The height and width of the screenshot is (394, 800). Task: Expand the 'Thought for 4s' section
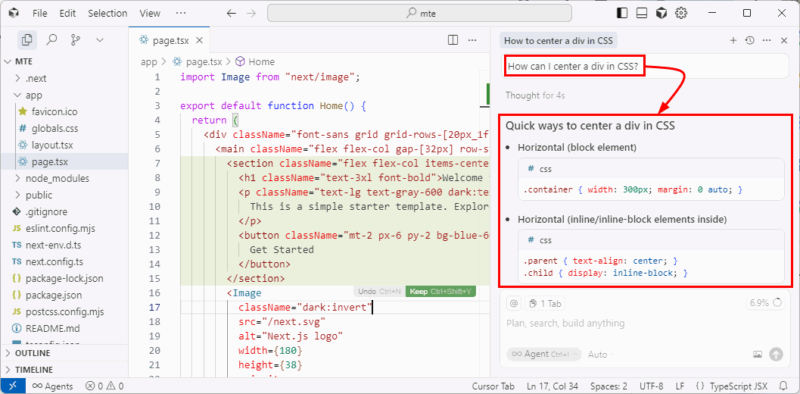tap(535, 95)
